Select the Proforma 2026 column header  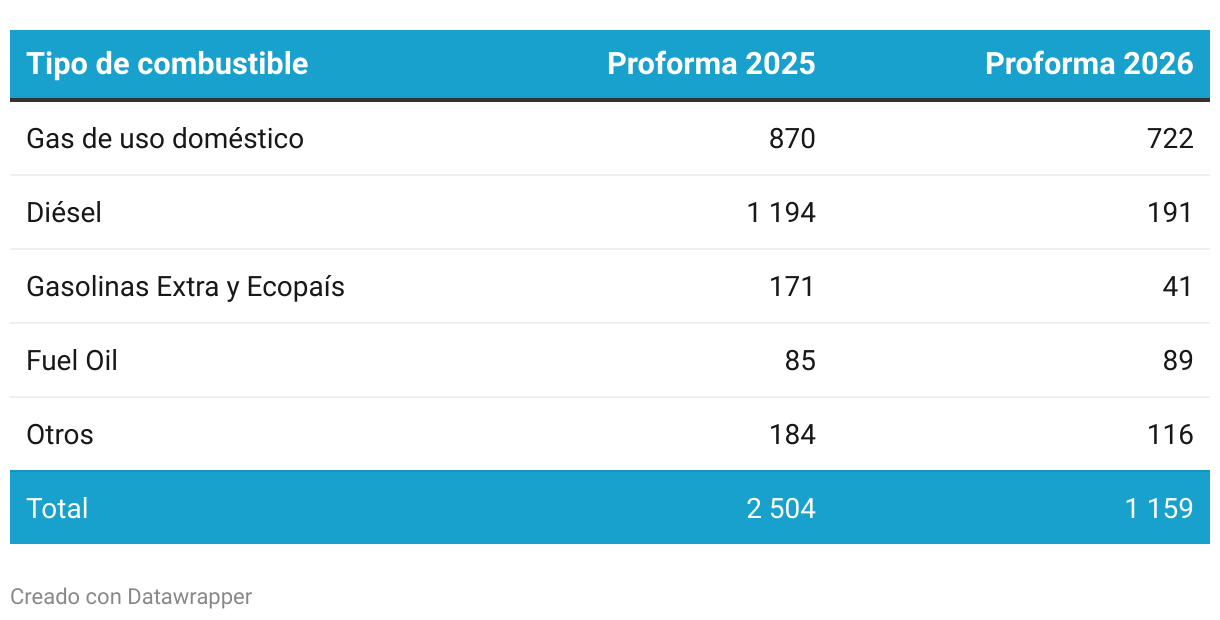pyautogui.click(x=1089, y=64)
